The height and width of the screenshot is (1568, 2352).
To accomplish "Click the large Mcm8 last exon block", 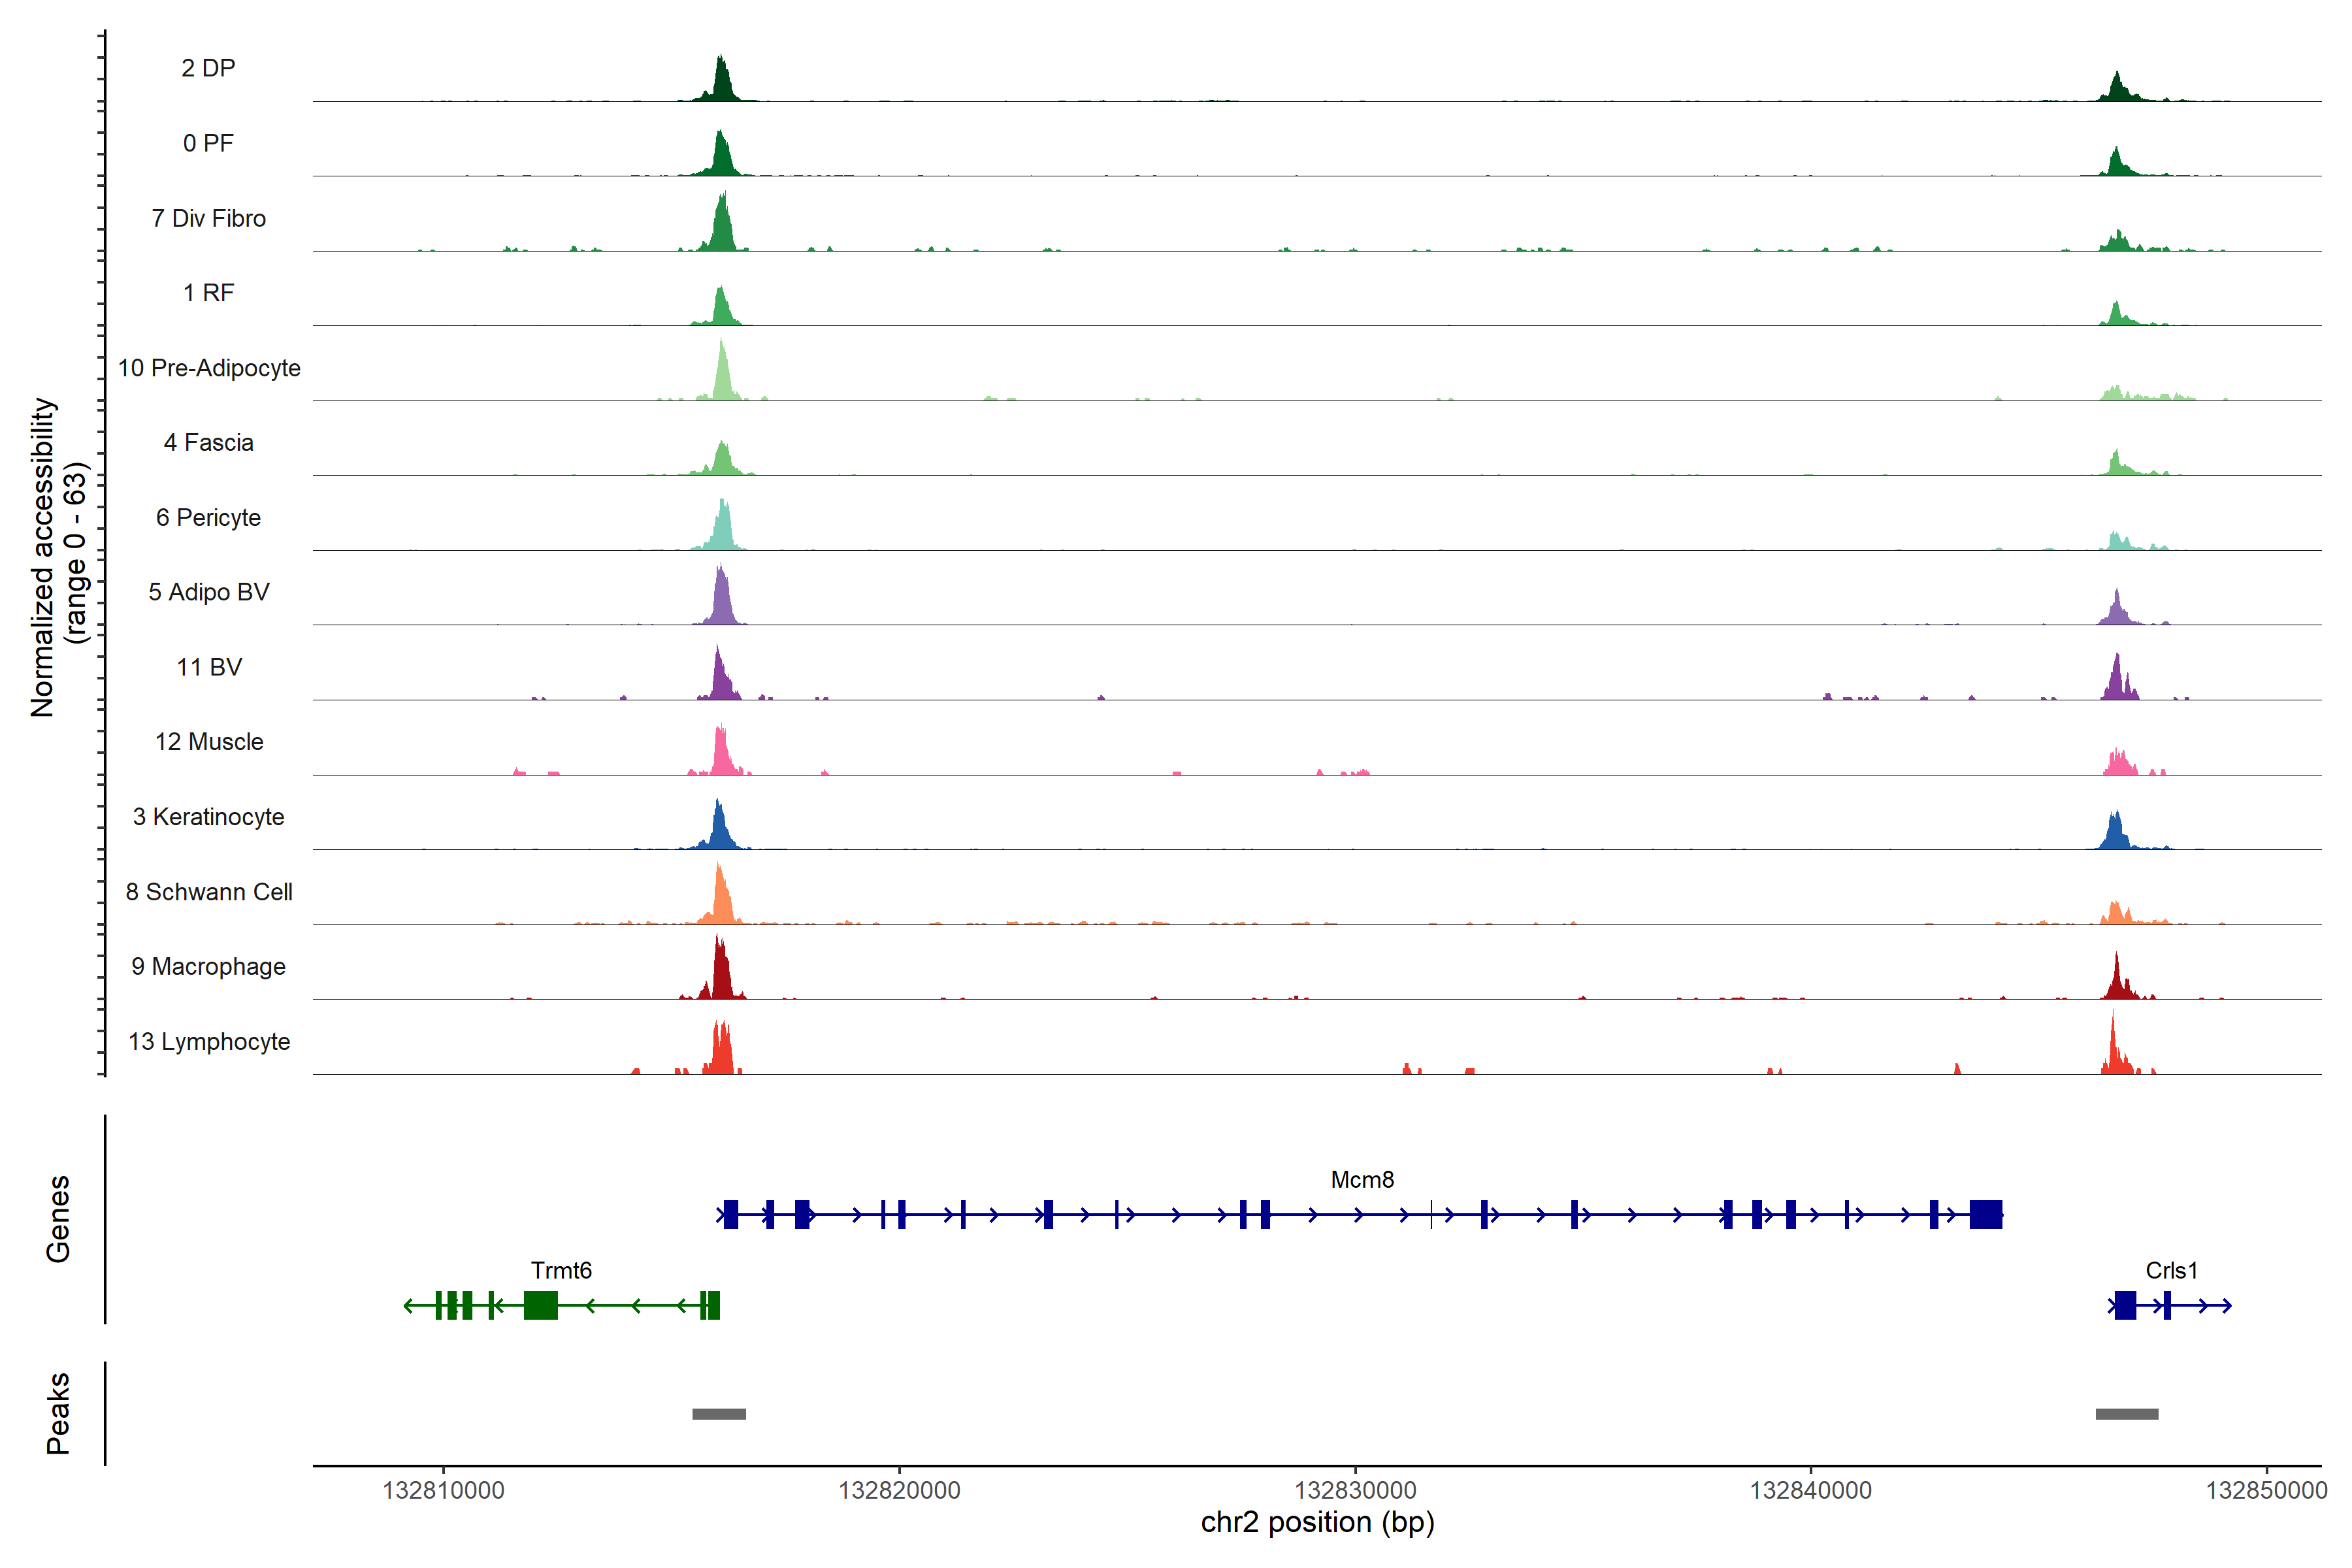I will pyautogui.click(x=1985, y=1215).
